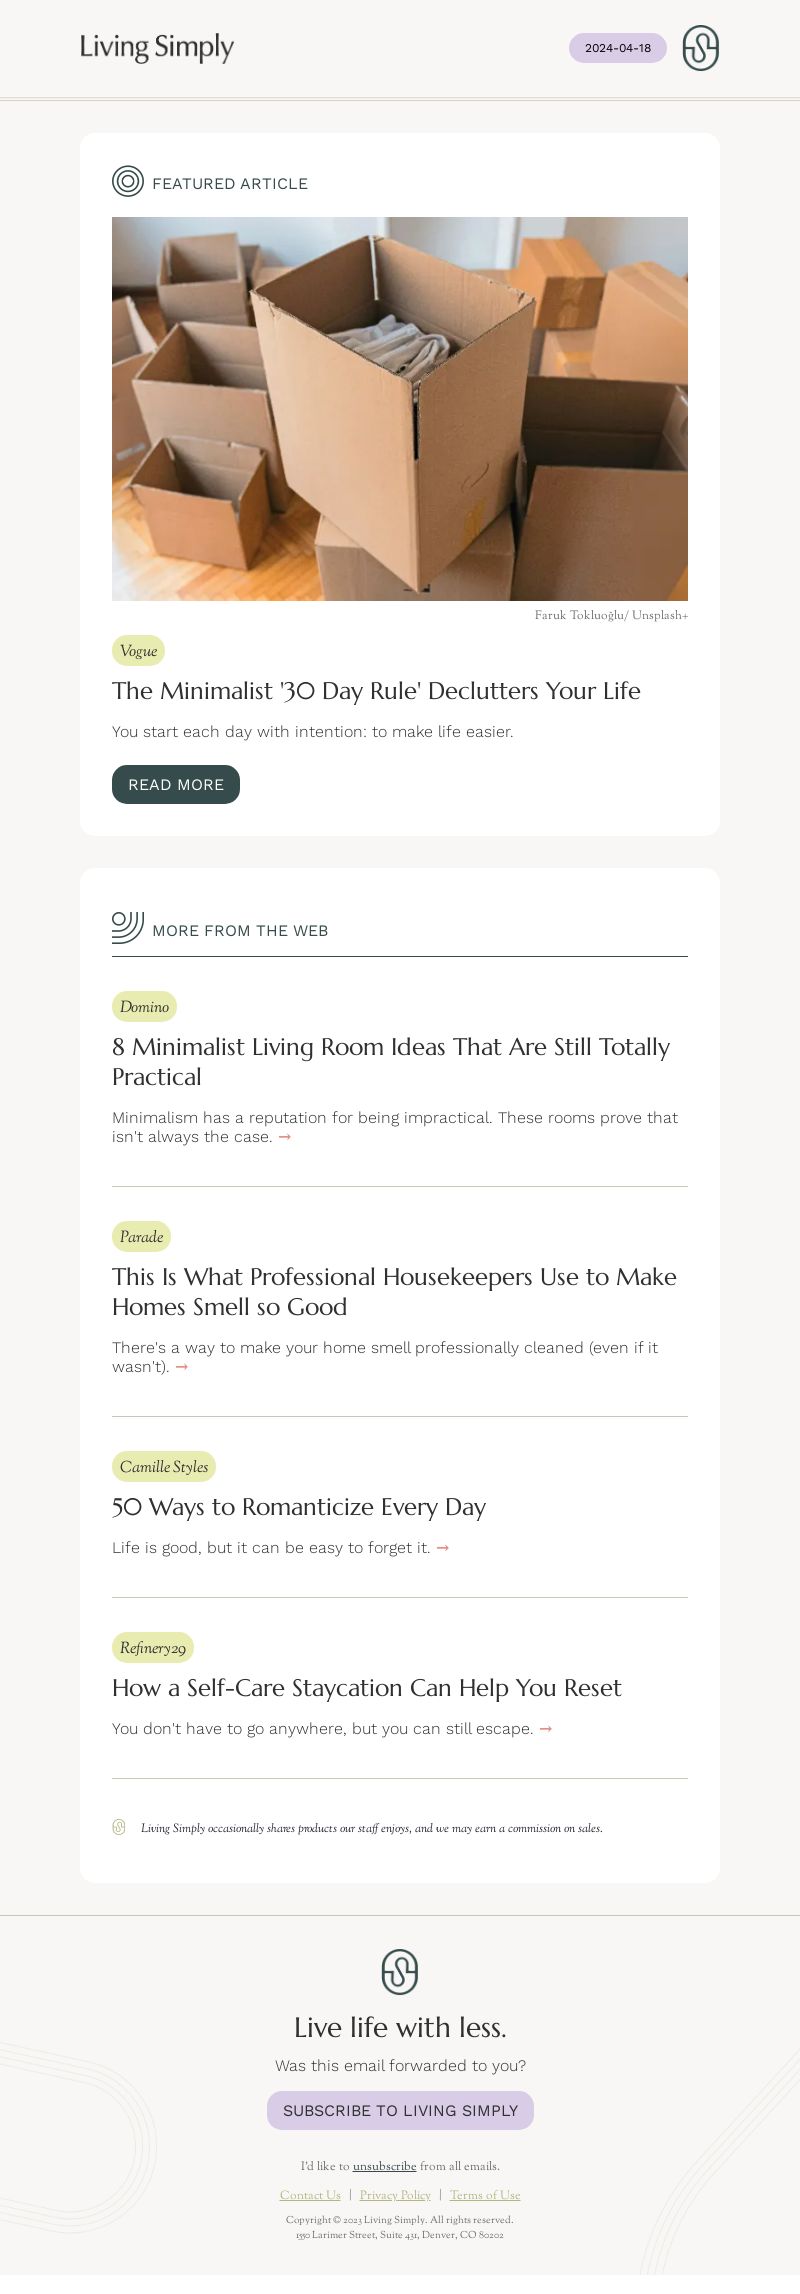Screen dimensions: 800x2294
Task: Click the Living Simply logo icon in header
Action: (x=700, y=48)
